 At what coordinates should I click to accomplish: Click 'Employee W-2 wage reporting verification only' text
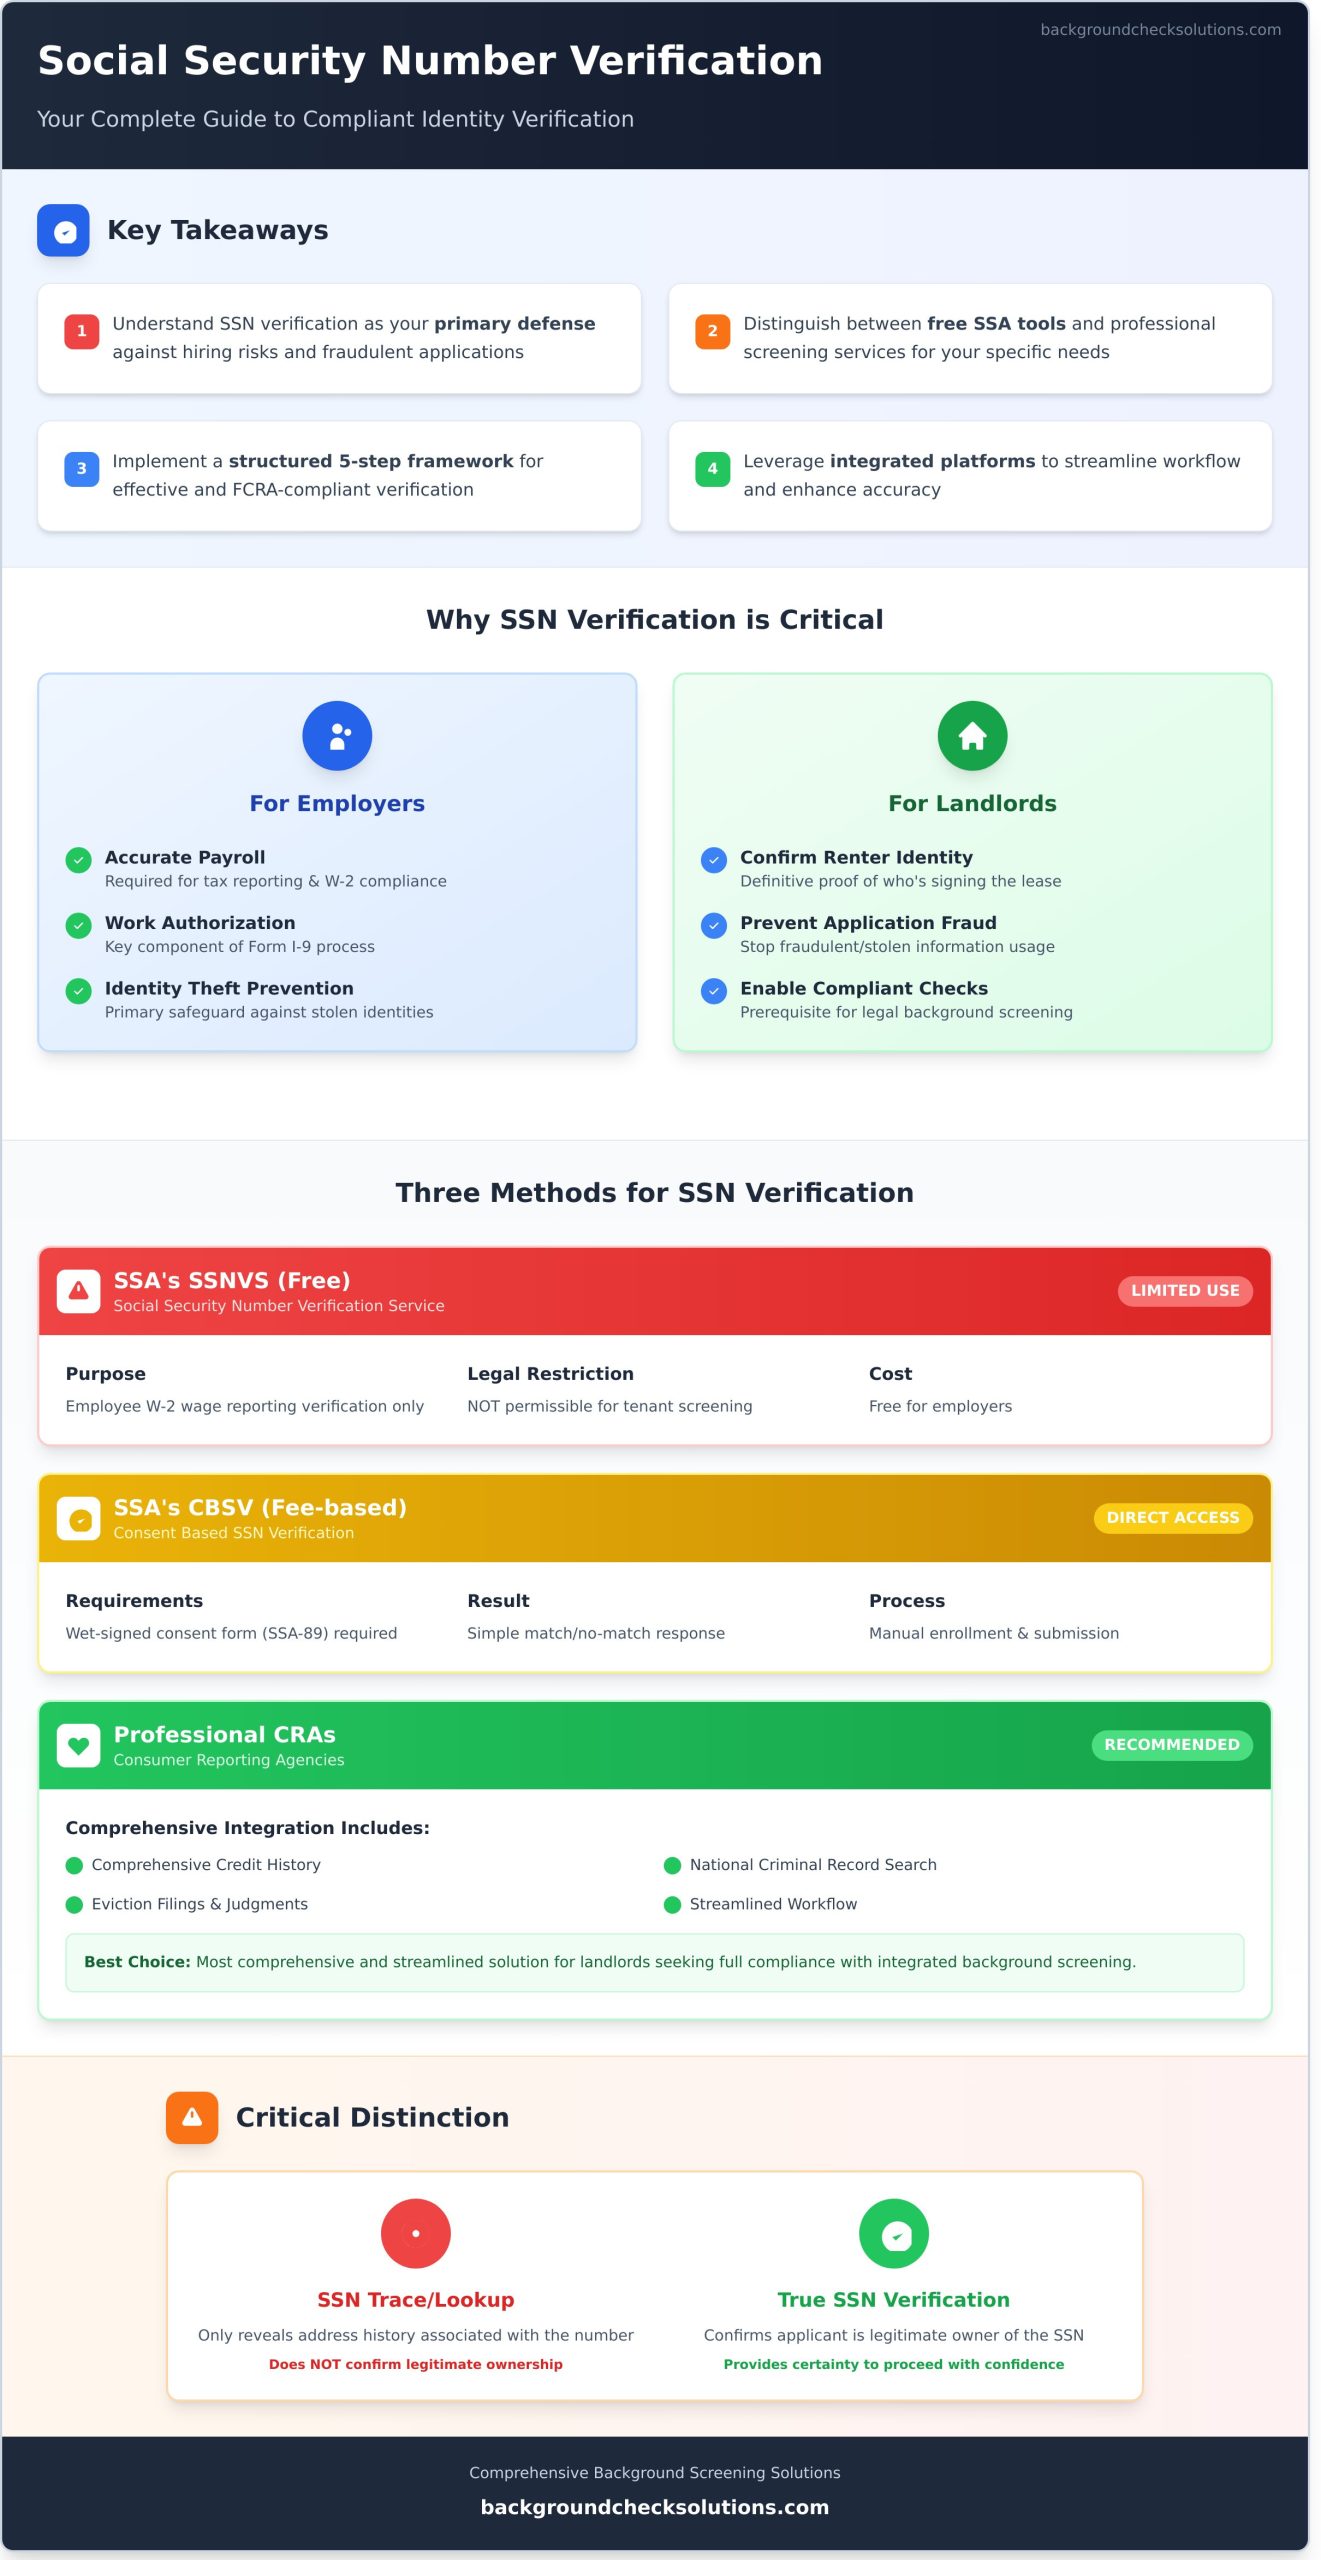coord(245,1407)
